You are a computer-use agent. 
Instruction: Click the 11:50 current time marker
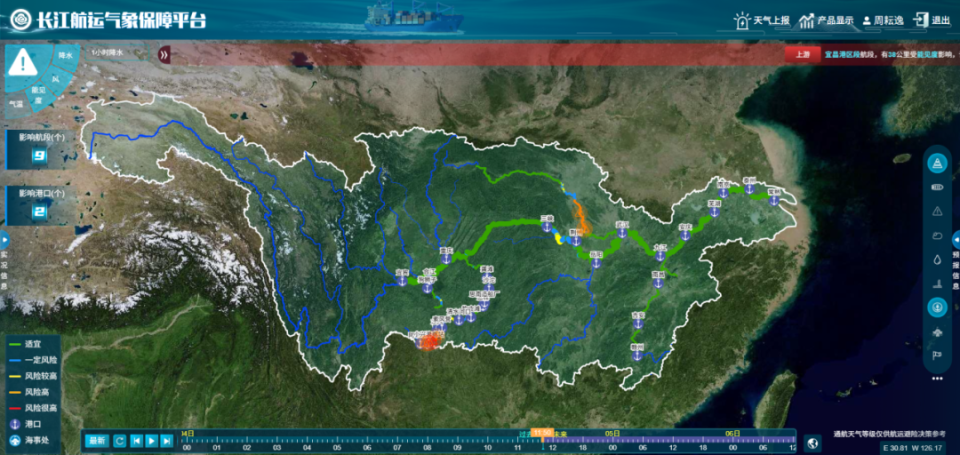(x=542, y=433)
